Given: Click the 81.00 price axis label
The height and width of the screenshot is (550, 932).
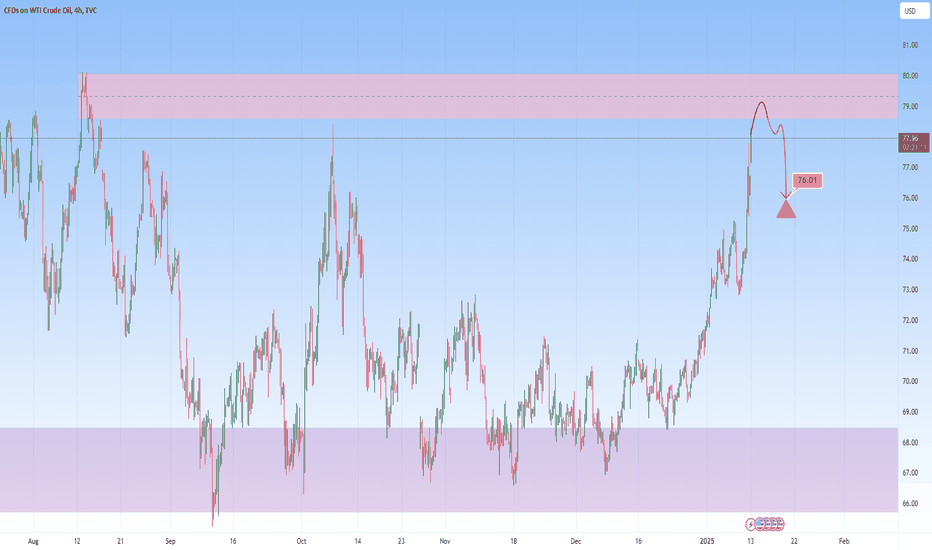Looking at the screenshot, I should [x=910, y=45].
